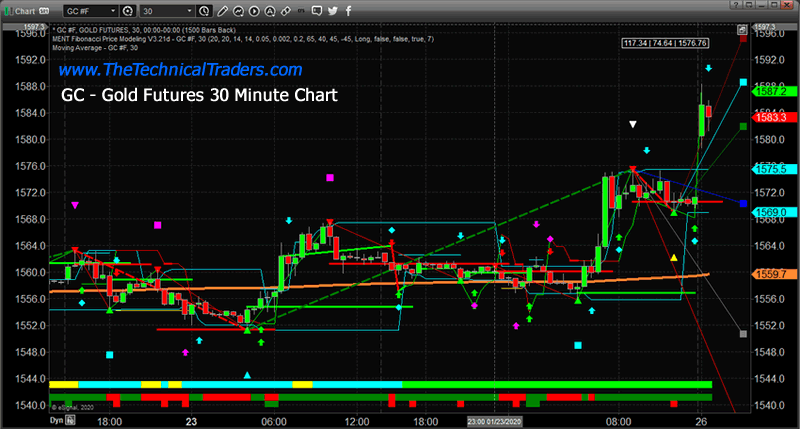Click the Chart window title label
800x429 pixels.
click(24, 8)
